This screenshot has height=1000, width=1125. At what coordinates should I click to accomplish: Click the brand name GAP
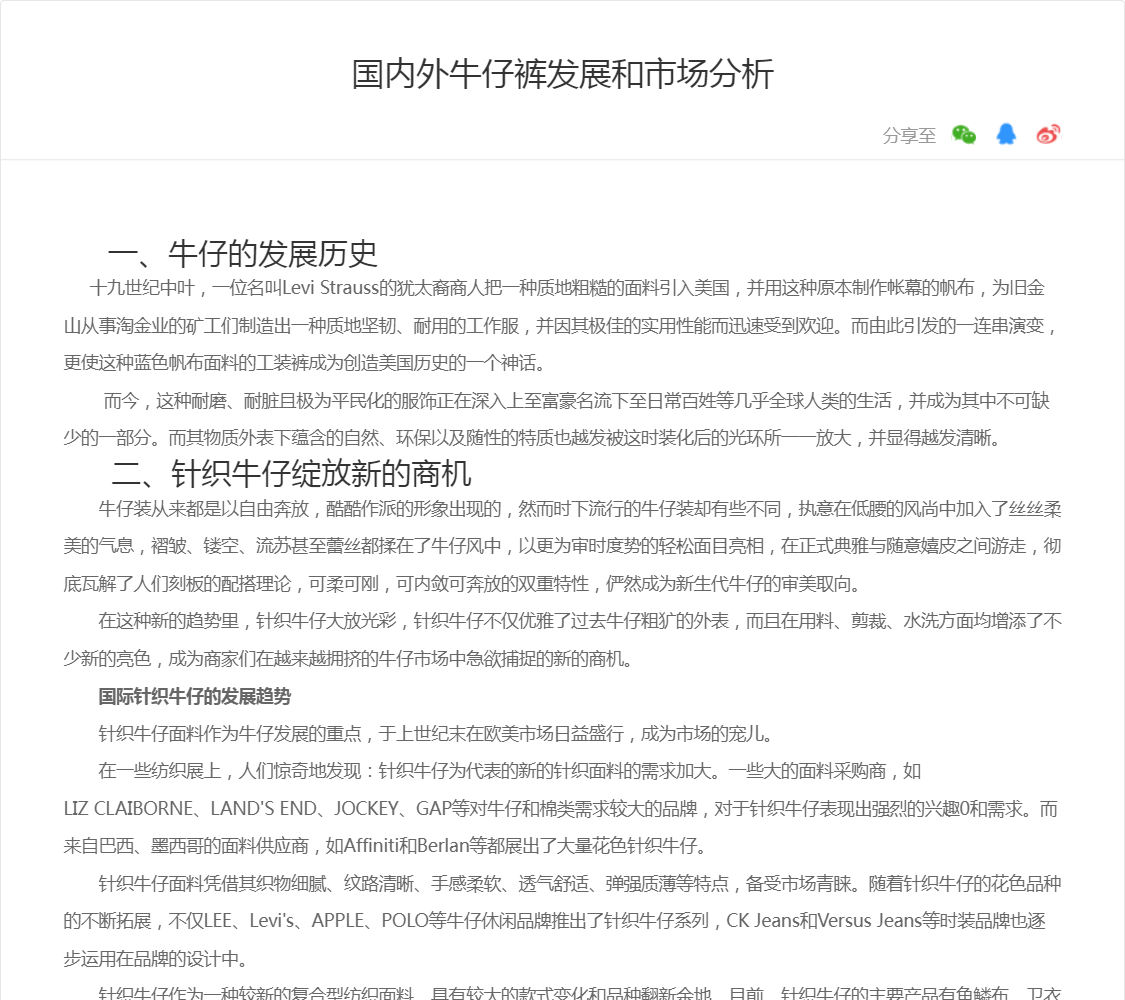pos(433,808)
